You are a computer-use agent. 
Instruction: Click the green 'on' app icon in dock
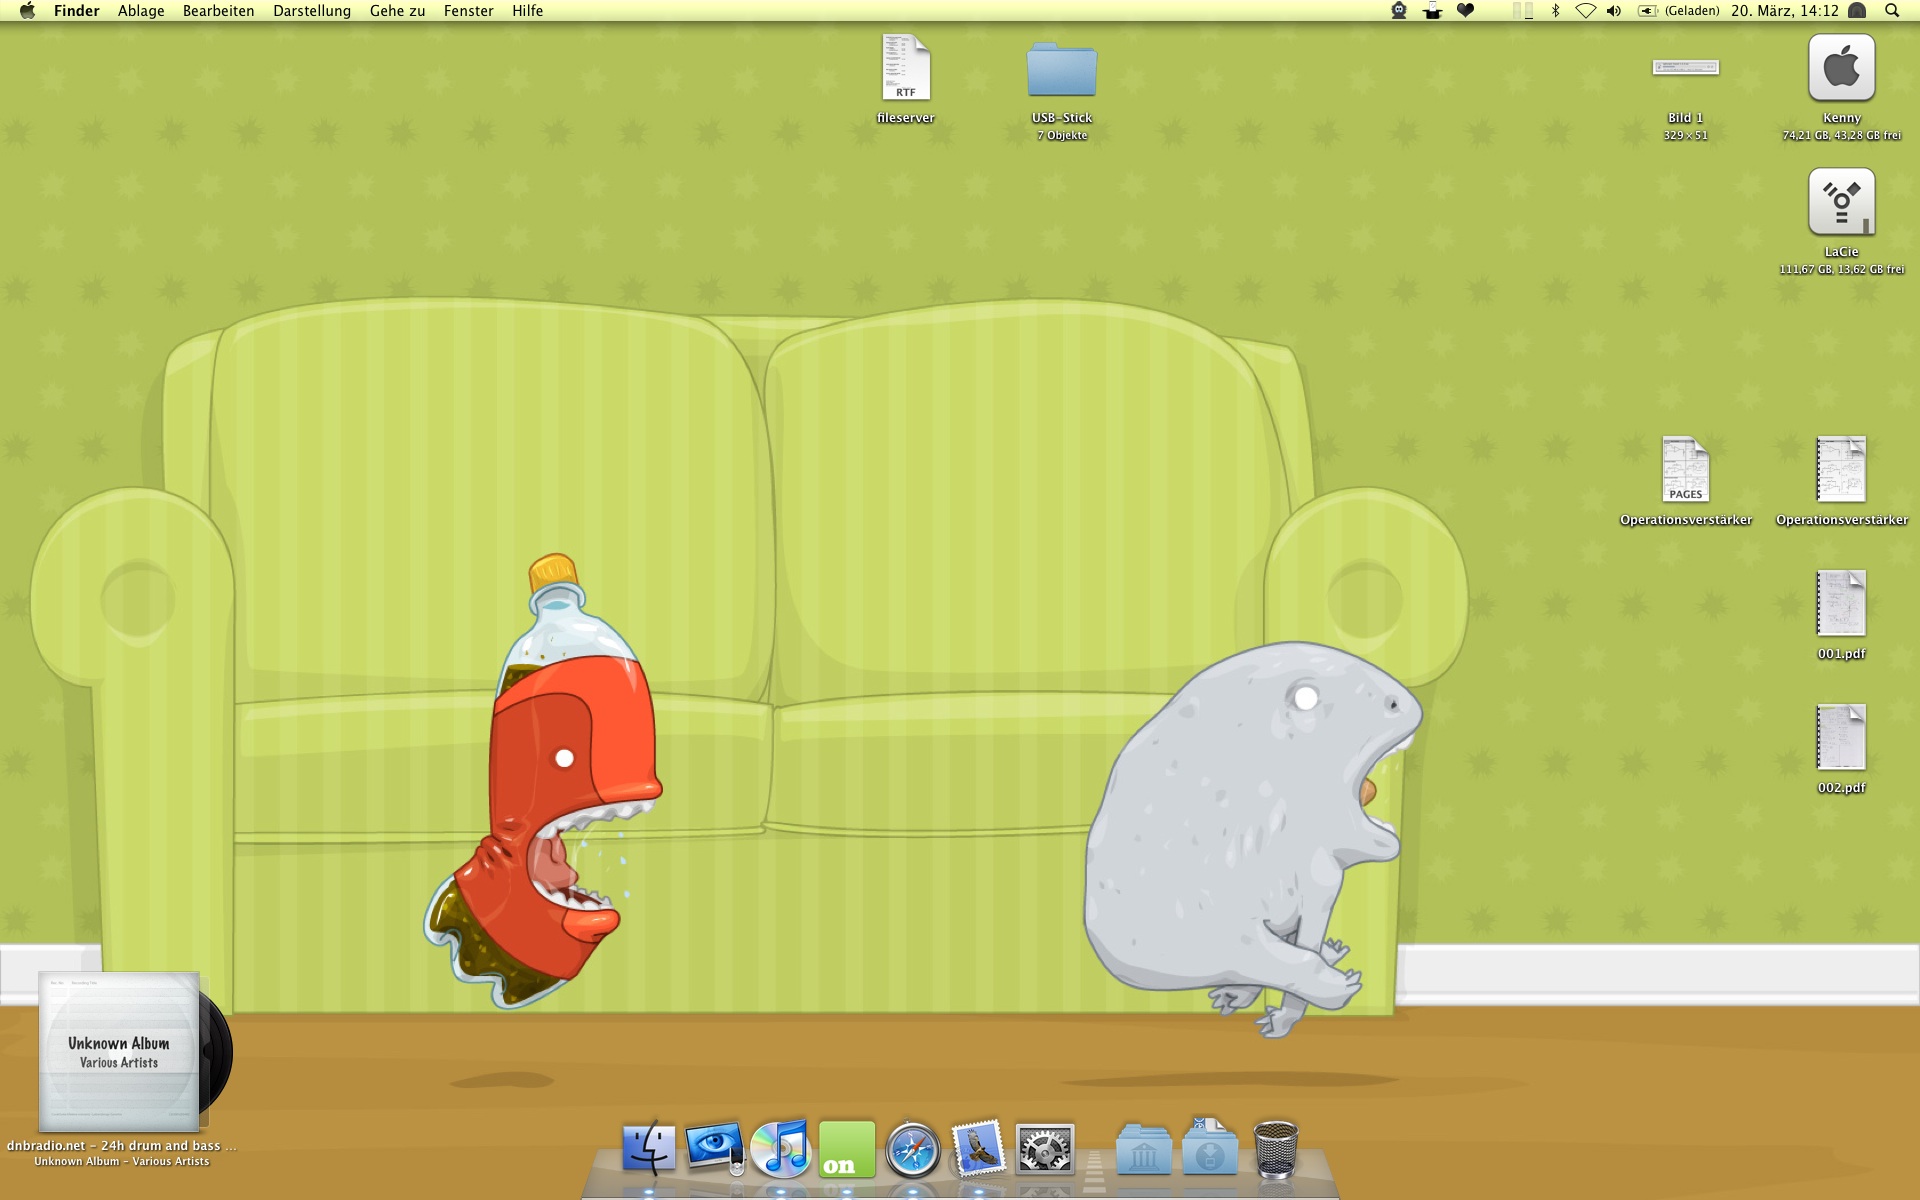[846, 1149]
